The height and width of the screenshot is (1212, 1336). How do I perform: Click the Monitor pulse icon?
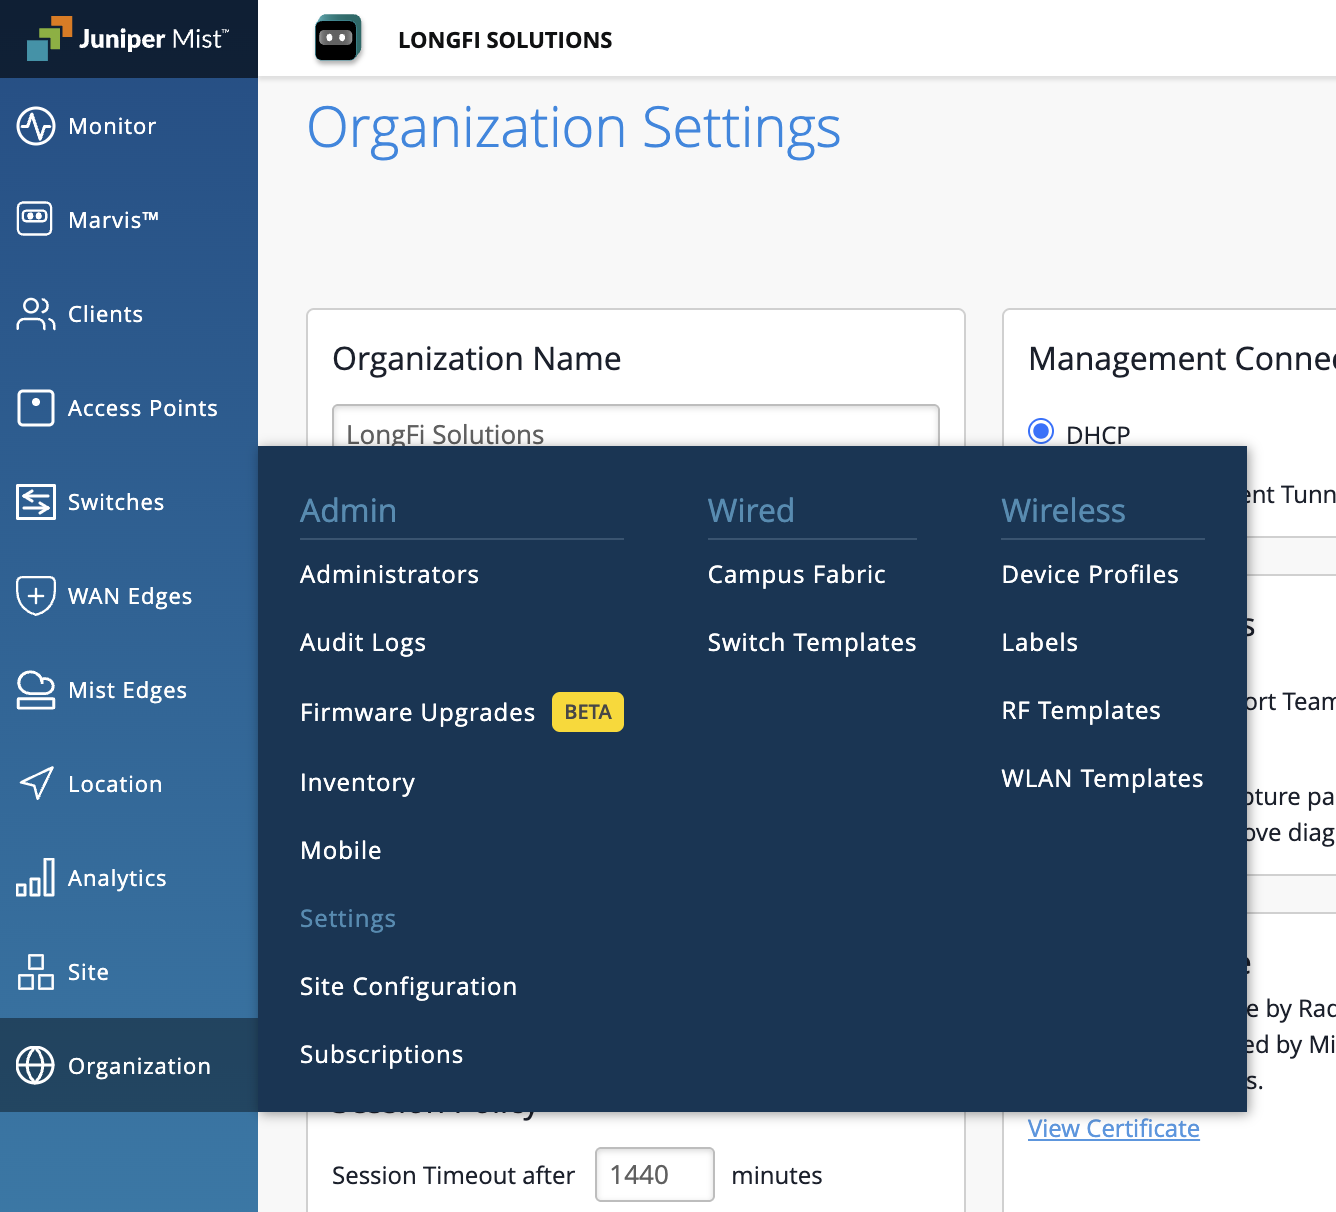(36, 126)
